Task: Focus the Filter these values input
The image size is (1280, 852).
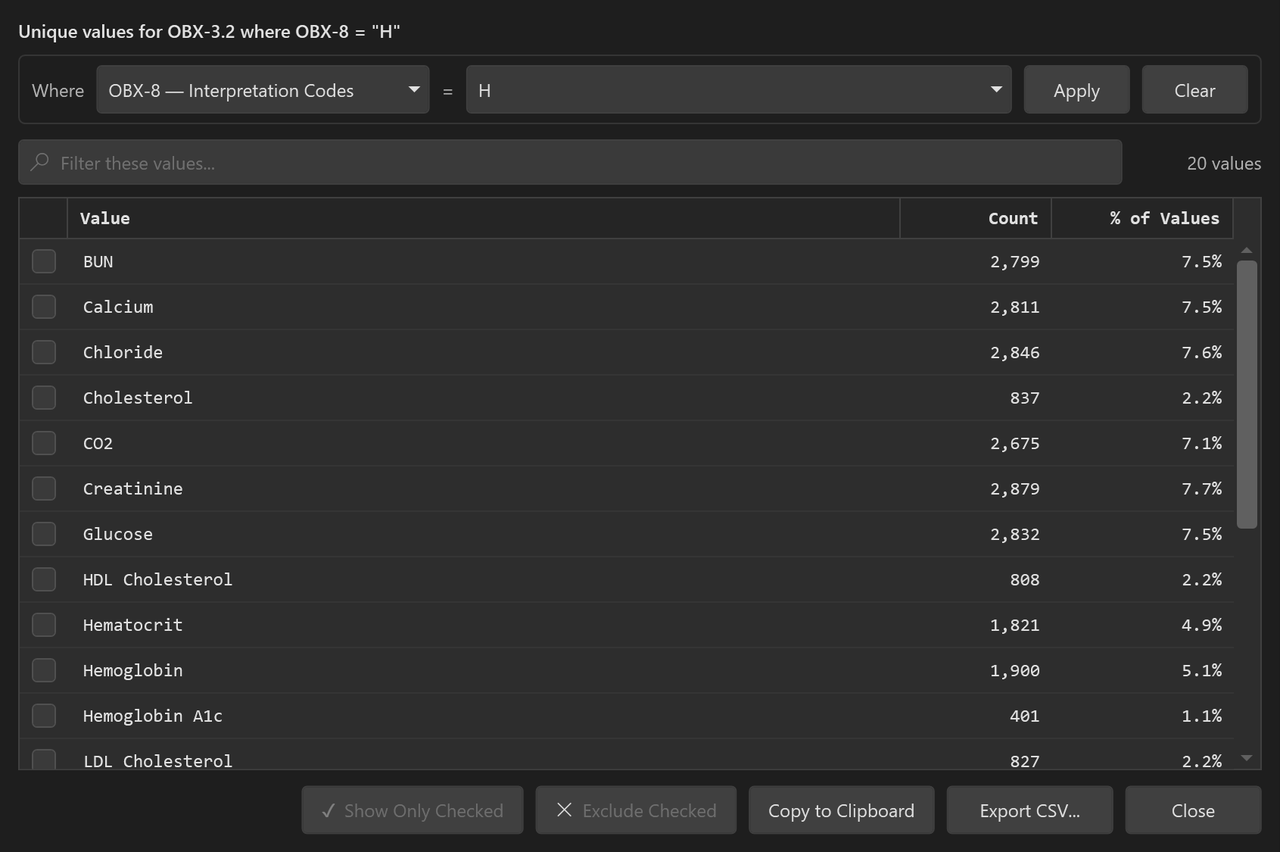Action: (x=570, y=162)
